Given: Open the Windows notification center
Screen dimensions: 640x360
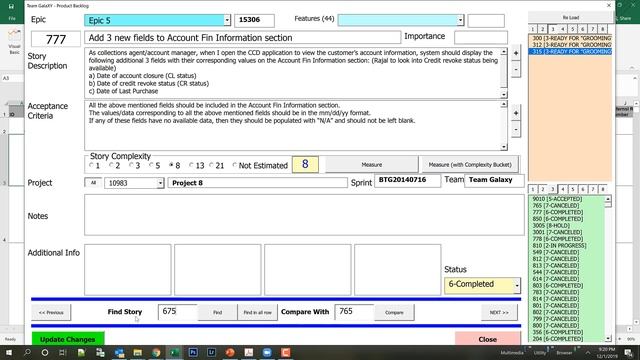Looking at the screenshot, I should tap(629, 353).
